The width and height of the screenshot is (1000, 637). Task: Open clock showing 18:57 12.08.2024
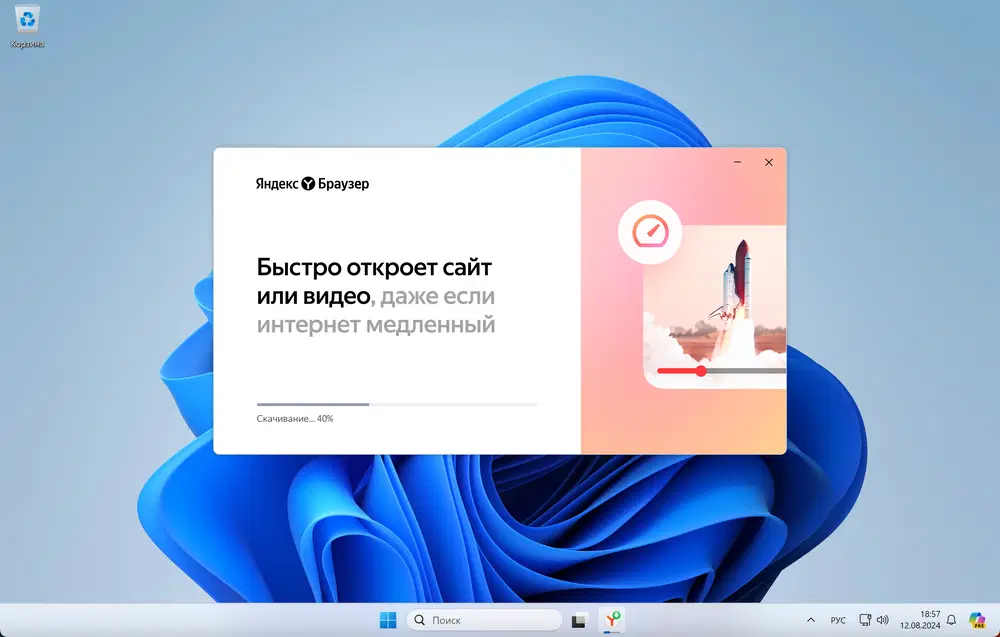[920, 620]
